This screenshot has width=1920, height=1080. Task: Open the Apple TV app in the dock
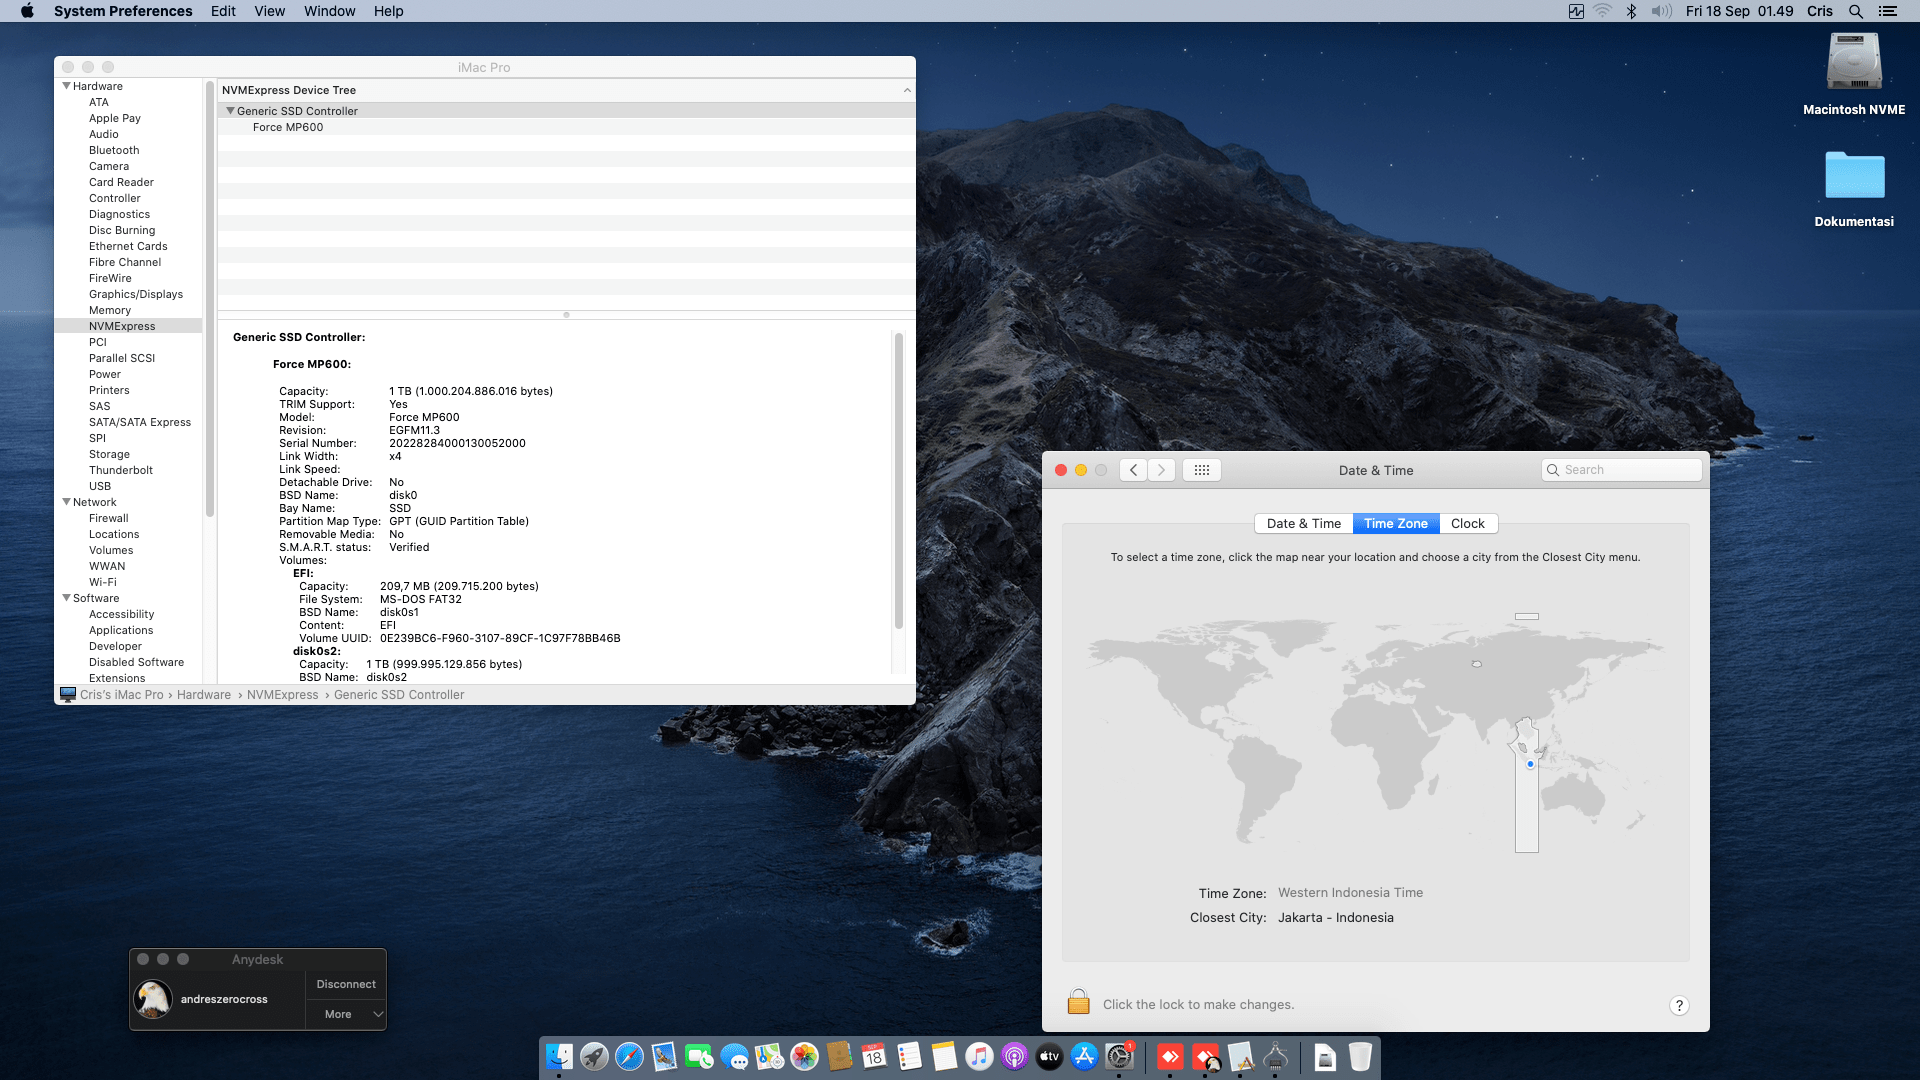(x=1049, y=1056)
